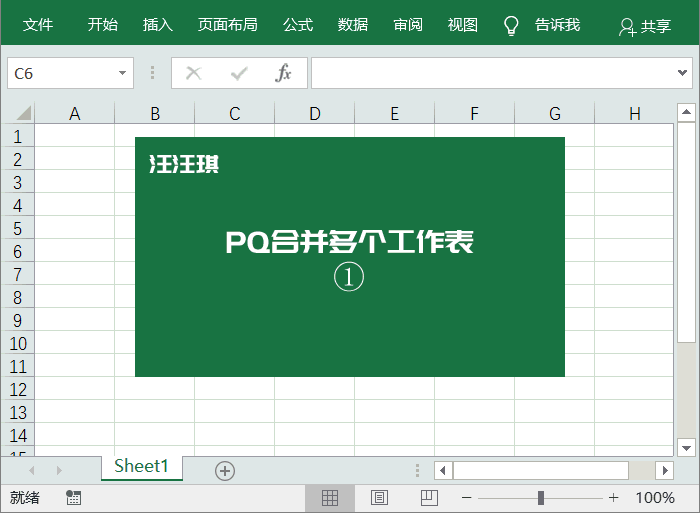
Task: Select row 14 header
Action: click(18, 435)
